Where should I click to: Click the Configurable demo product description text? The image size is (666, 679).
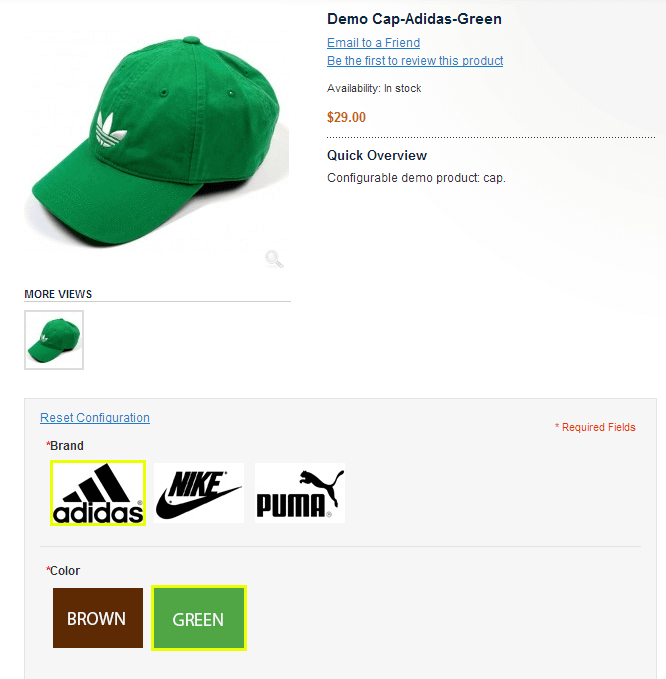click(416, 178)
